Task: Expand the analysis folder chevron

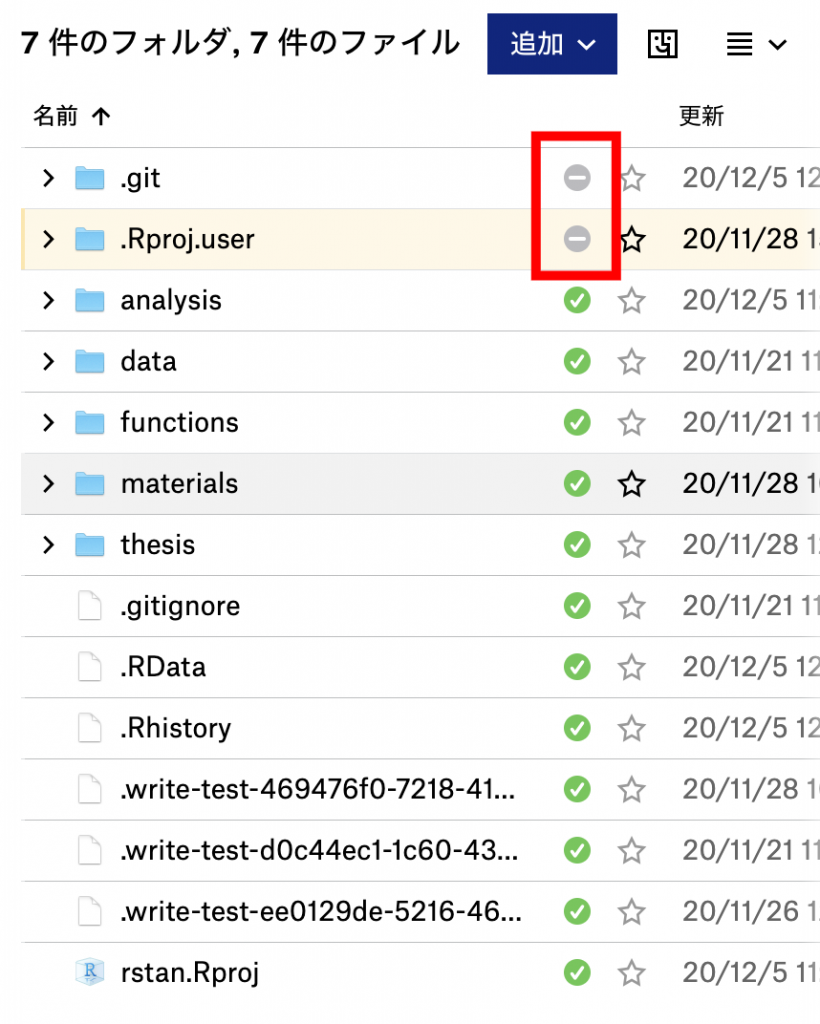Action: pyautogui.click(x=47, y=300)
